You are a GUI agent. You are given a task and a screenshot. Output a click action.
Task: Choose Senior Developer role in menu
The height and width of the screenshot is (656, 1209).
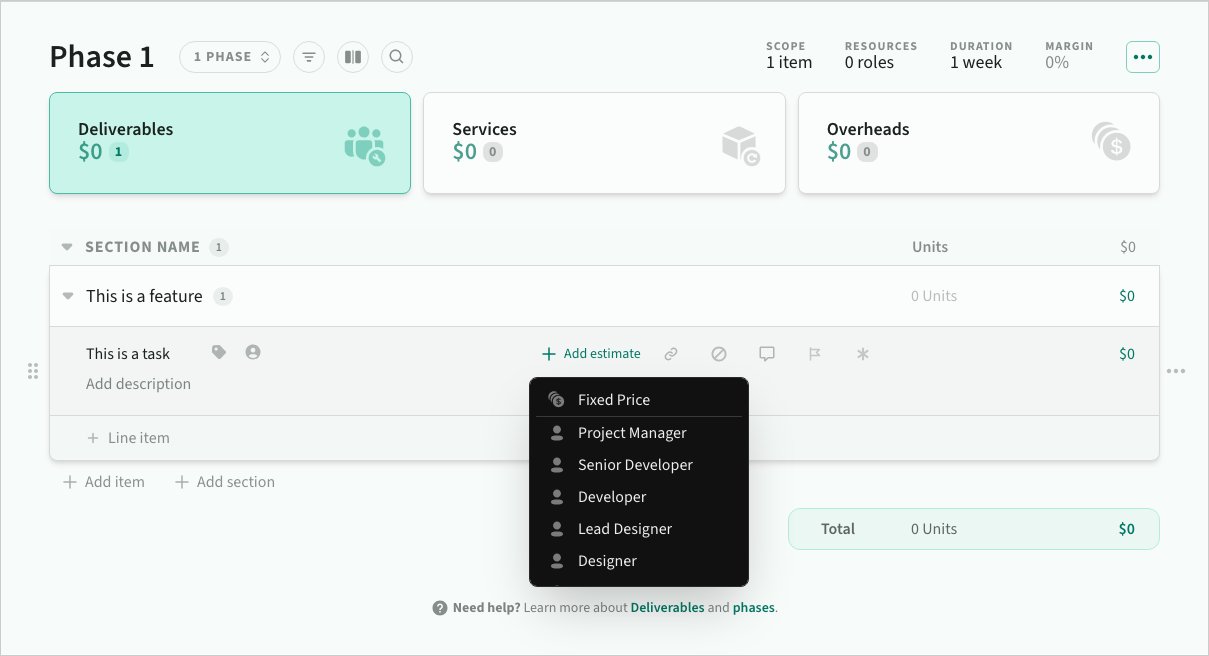(x=634, y=465)
